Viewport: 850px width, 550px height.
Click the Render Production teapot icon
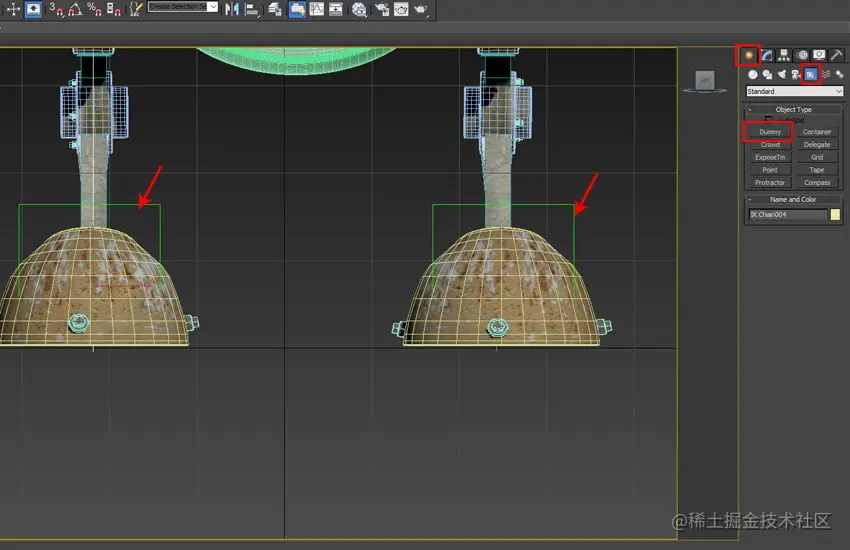[x=421, y=9]
